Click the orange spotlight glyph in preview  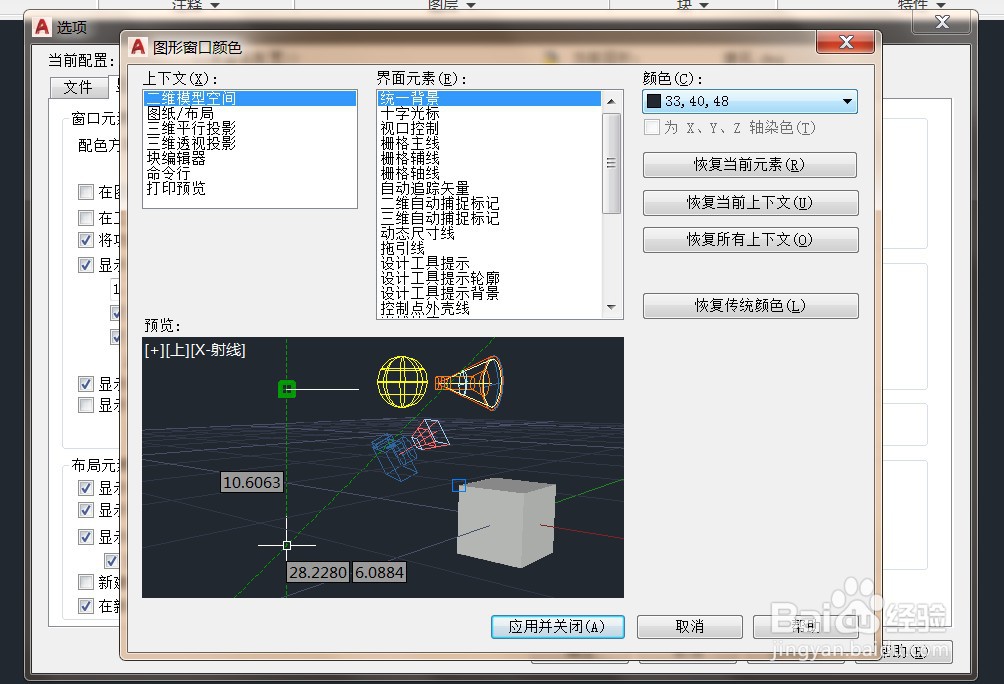469,382
